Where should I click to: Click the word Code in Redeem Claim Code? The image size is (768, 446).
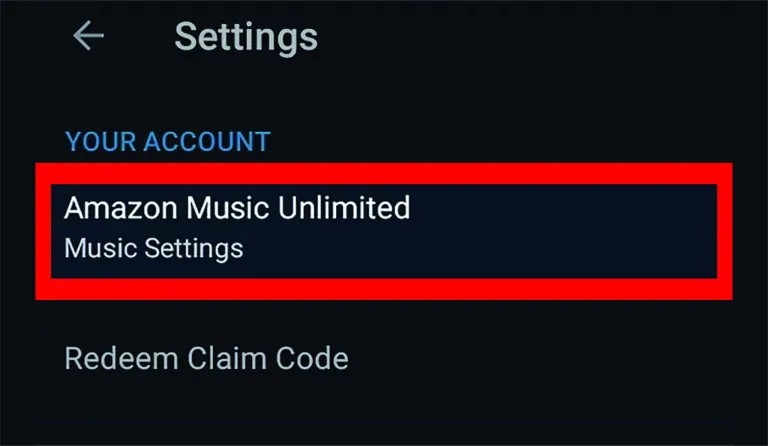[312, 358]
